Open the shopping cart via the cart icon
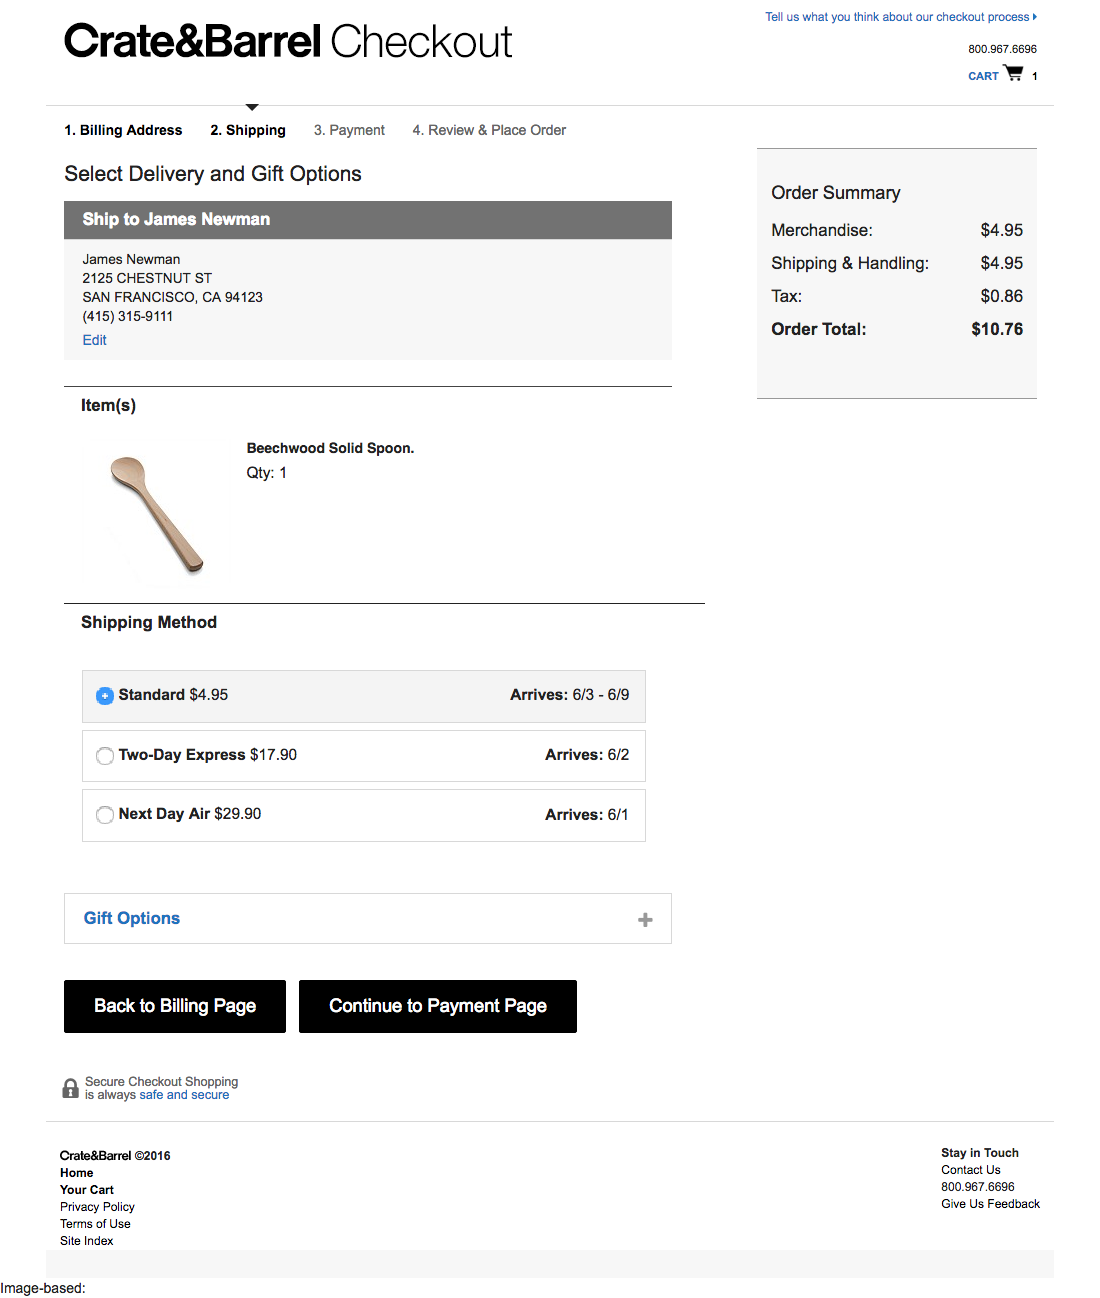 pos(1013,72)
